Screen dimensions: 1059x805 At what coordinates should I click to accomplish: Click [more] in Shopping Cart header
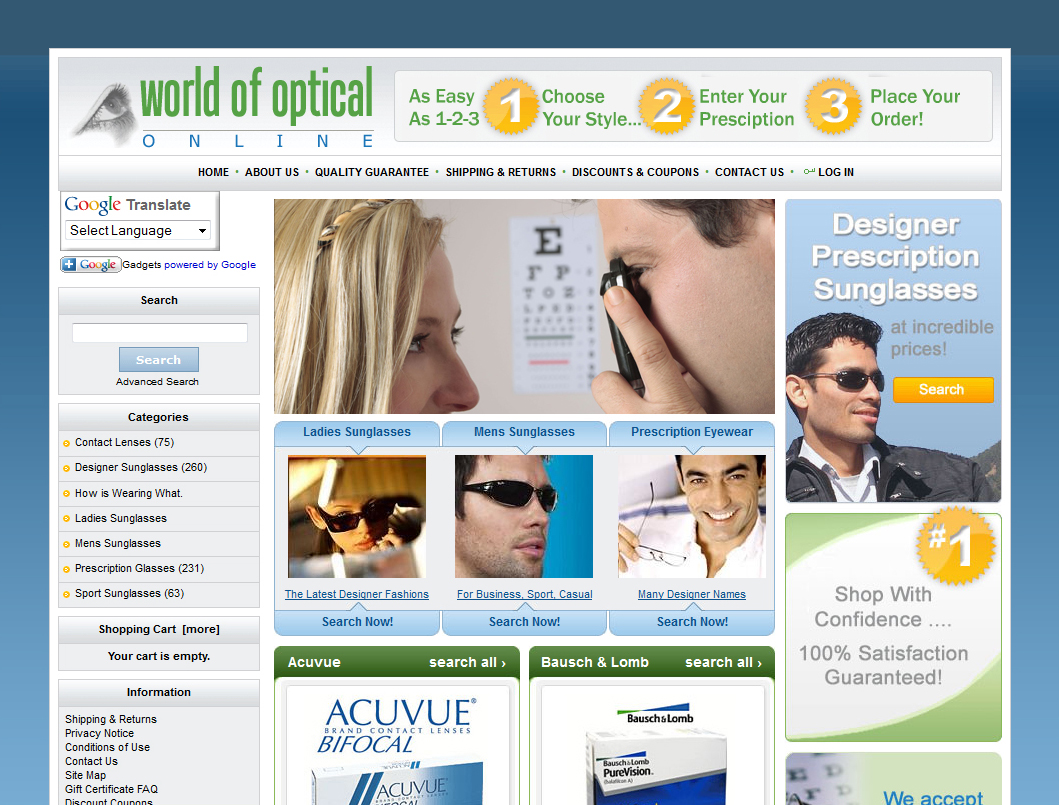pos(201,629)
